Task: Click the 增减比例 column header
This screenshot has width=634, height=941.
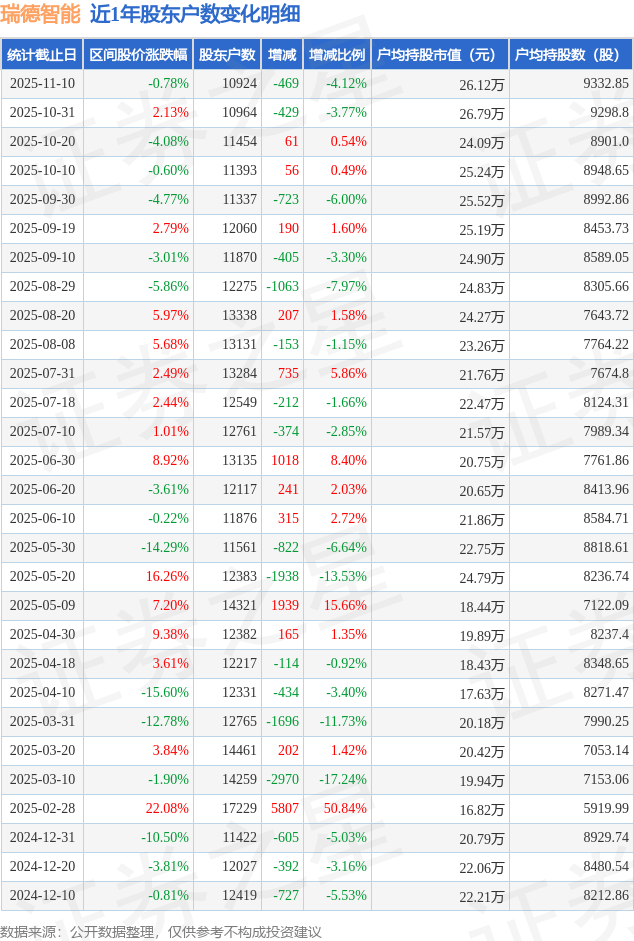Action: 336,55
